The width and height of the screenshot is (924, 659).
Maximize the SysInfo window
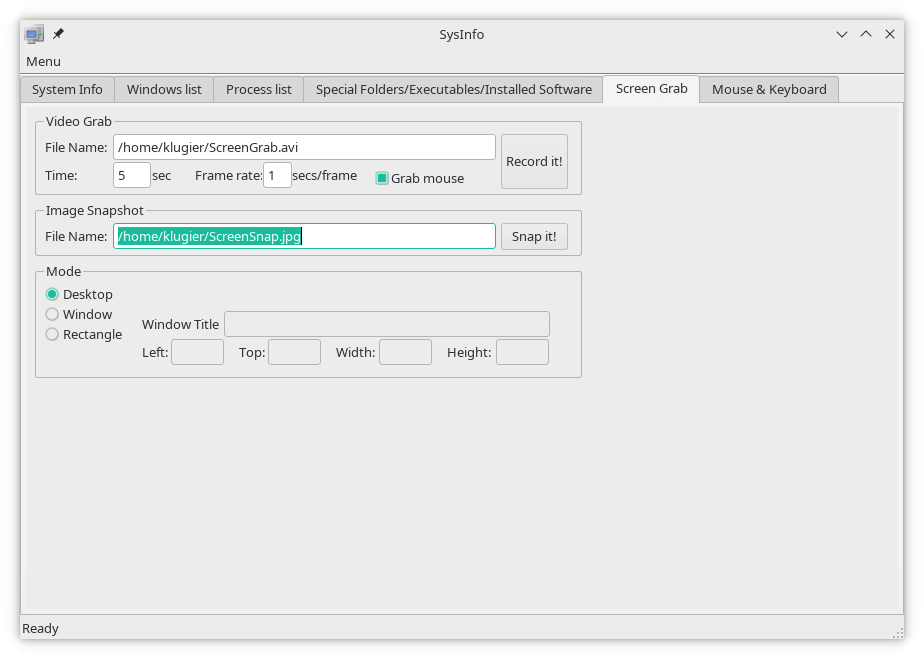point(865,34)
